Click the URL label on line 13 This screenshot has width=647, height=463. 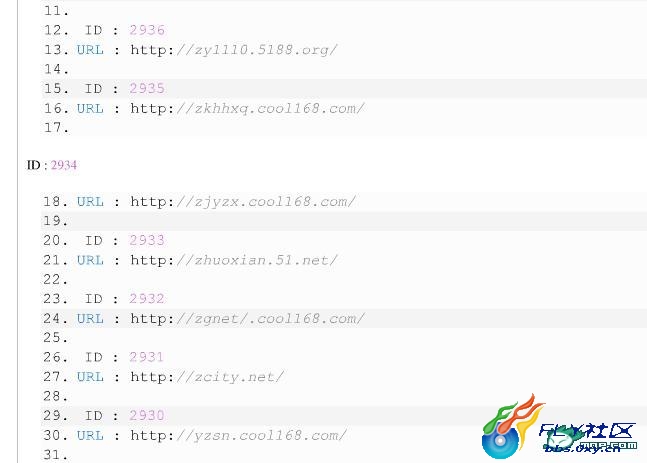pyautogui.click(x=90, y=50)
